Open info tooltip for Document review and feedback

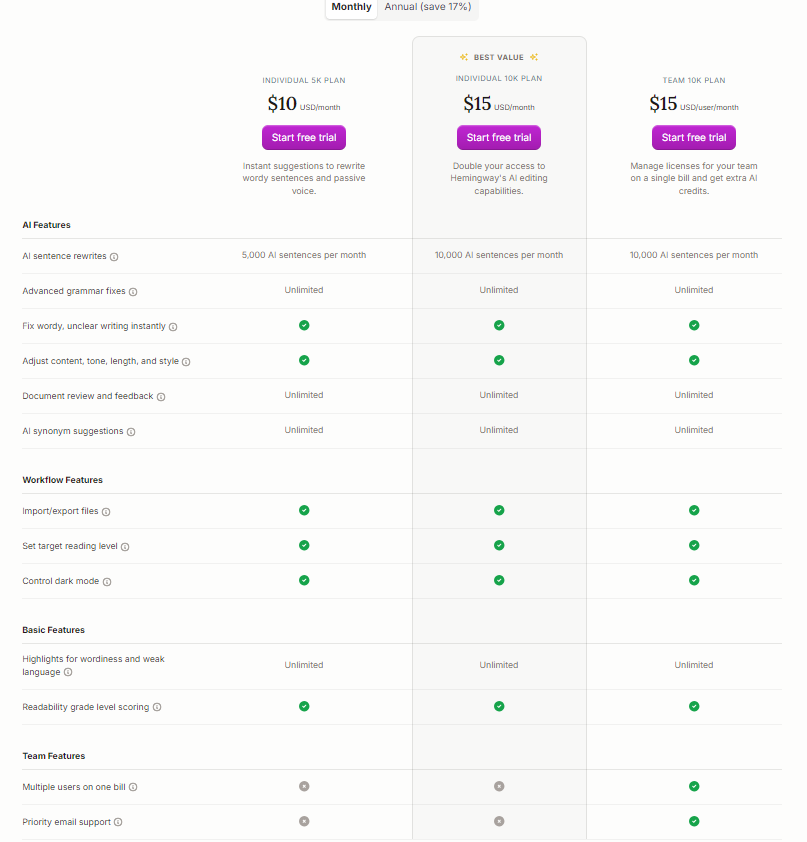tap(161, 397)
